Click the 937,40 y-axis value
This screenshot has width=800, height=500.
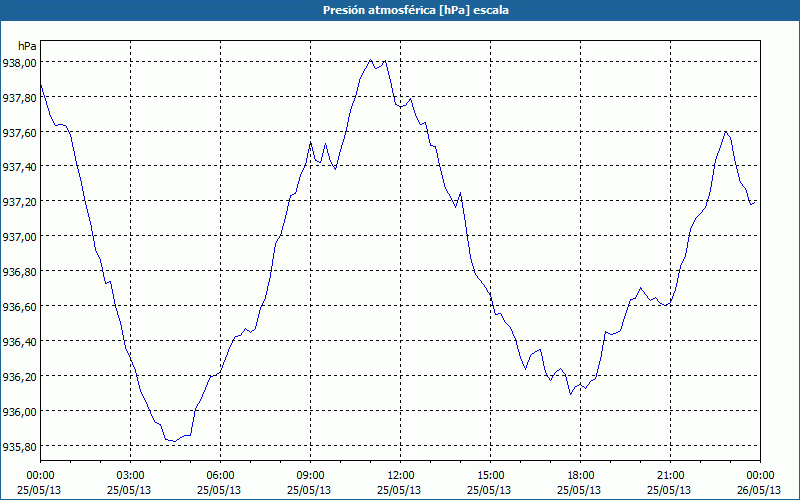click(x=19, y=167)
